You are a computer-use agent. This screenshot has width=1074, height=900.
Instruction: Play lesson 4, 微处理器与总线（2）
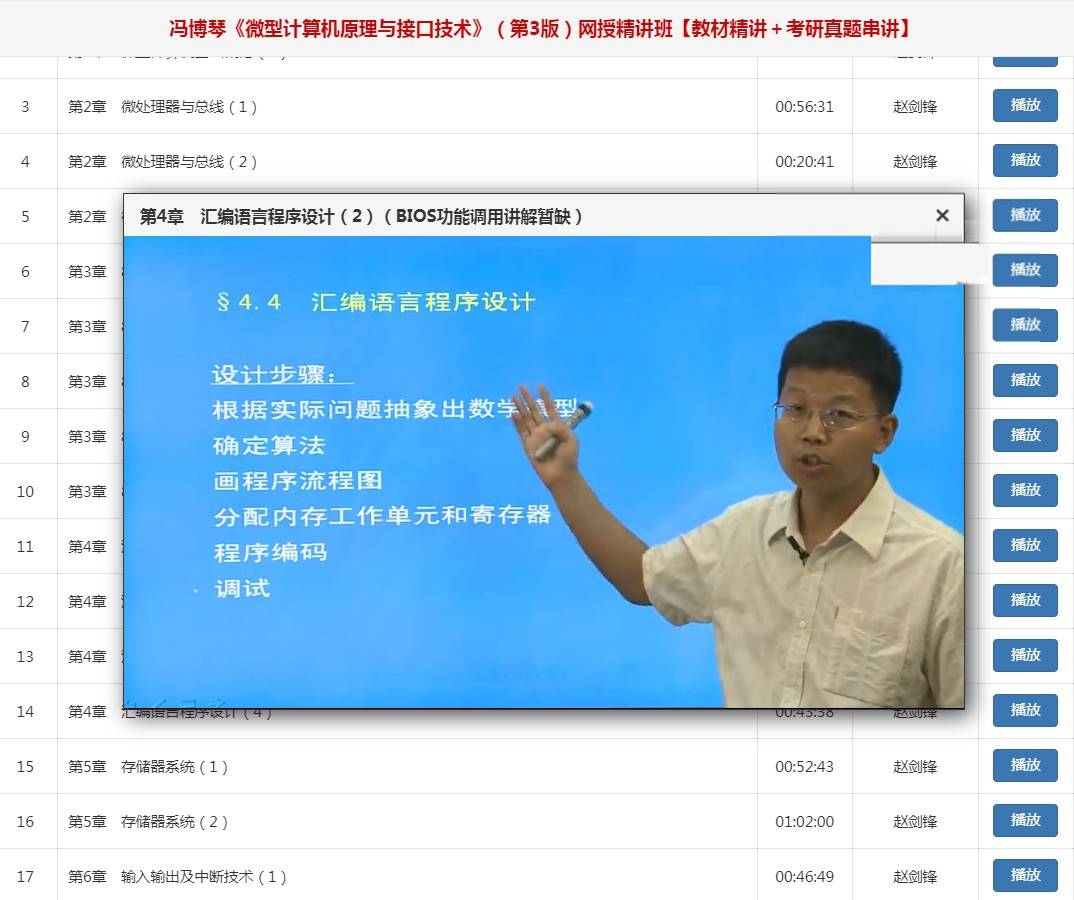1025,160
